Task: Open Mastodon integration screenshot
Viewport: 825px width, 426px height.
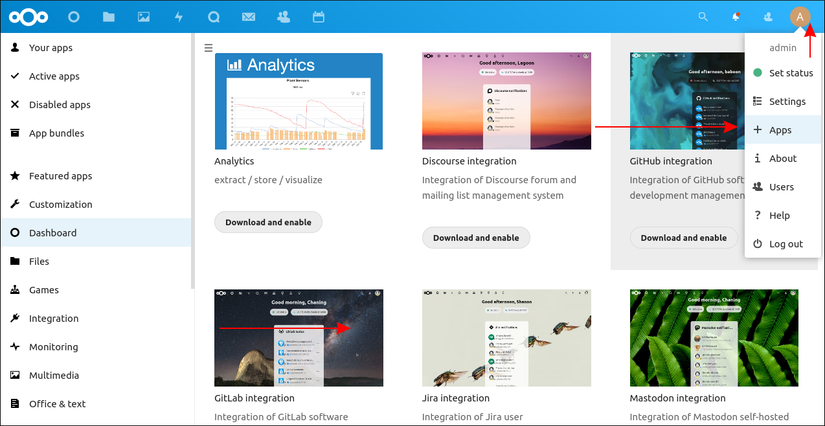Action: pyautogui.click(x=714, y=338)
